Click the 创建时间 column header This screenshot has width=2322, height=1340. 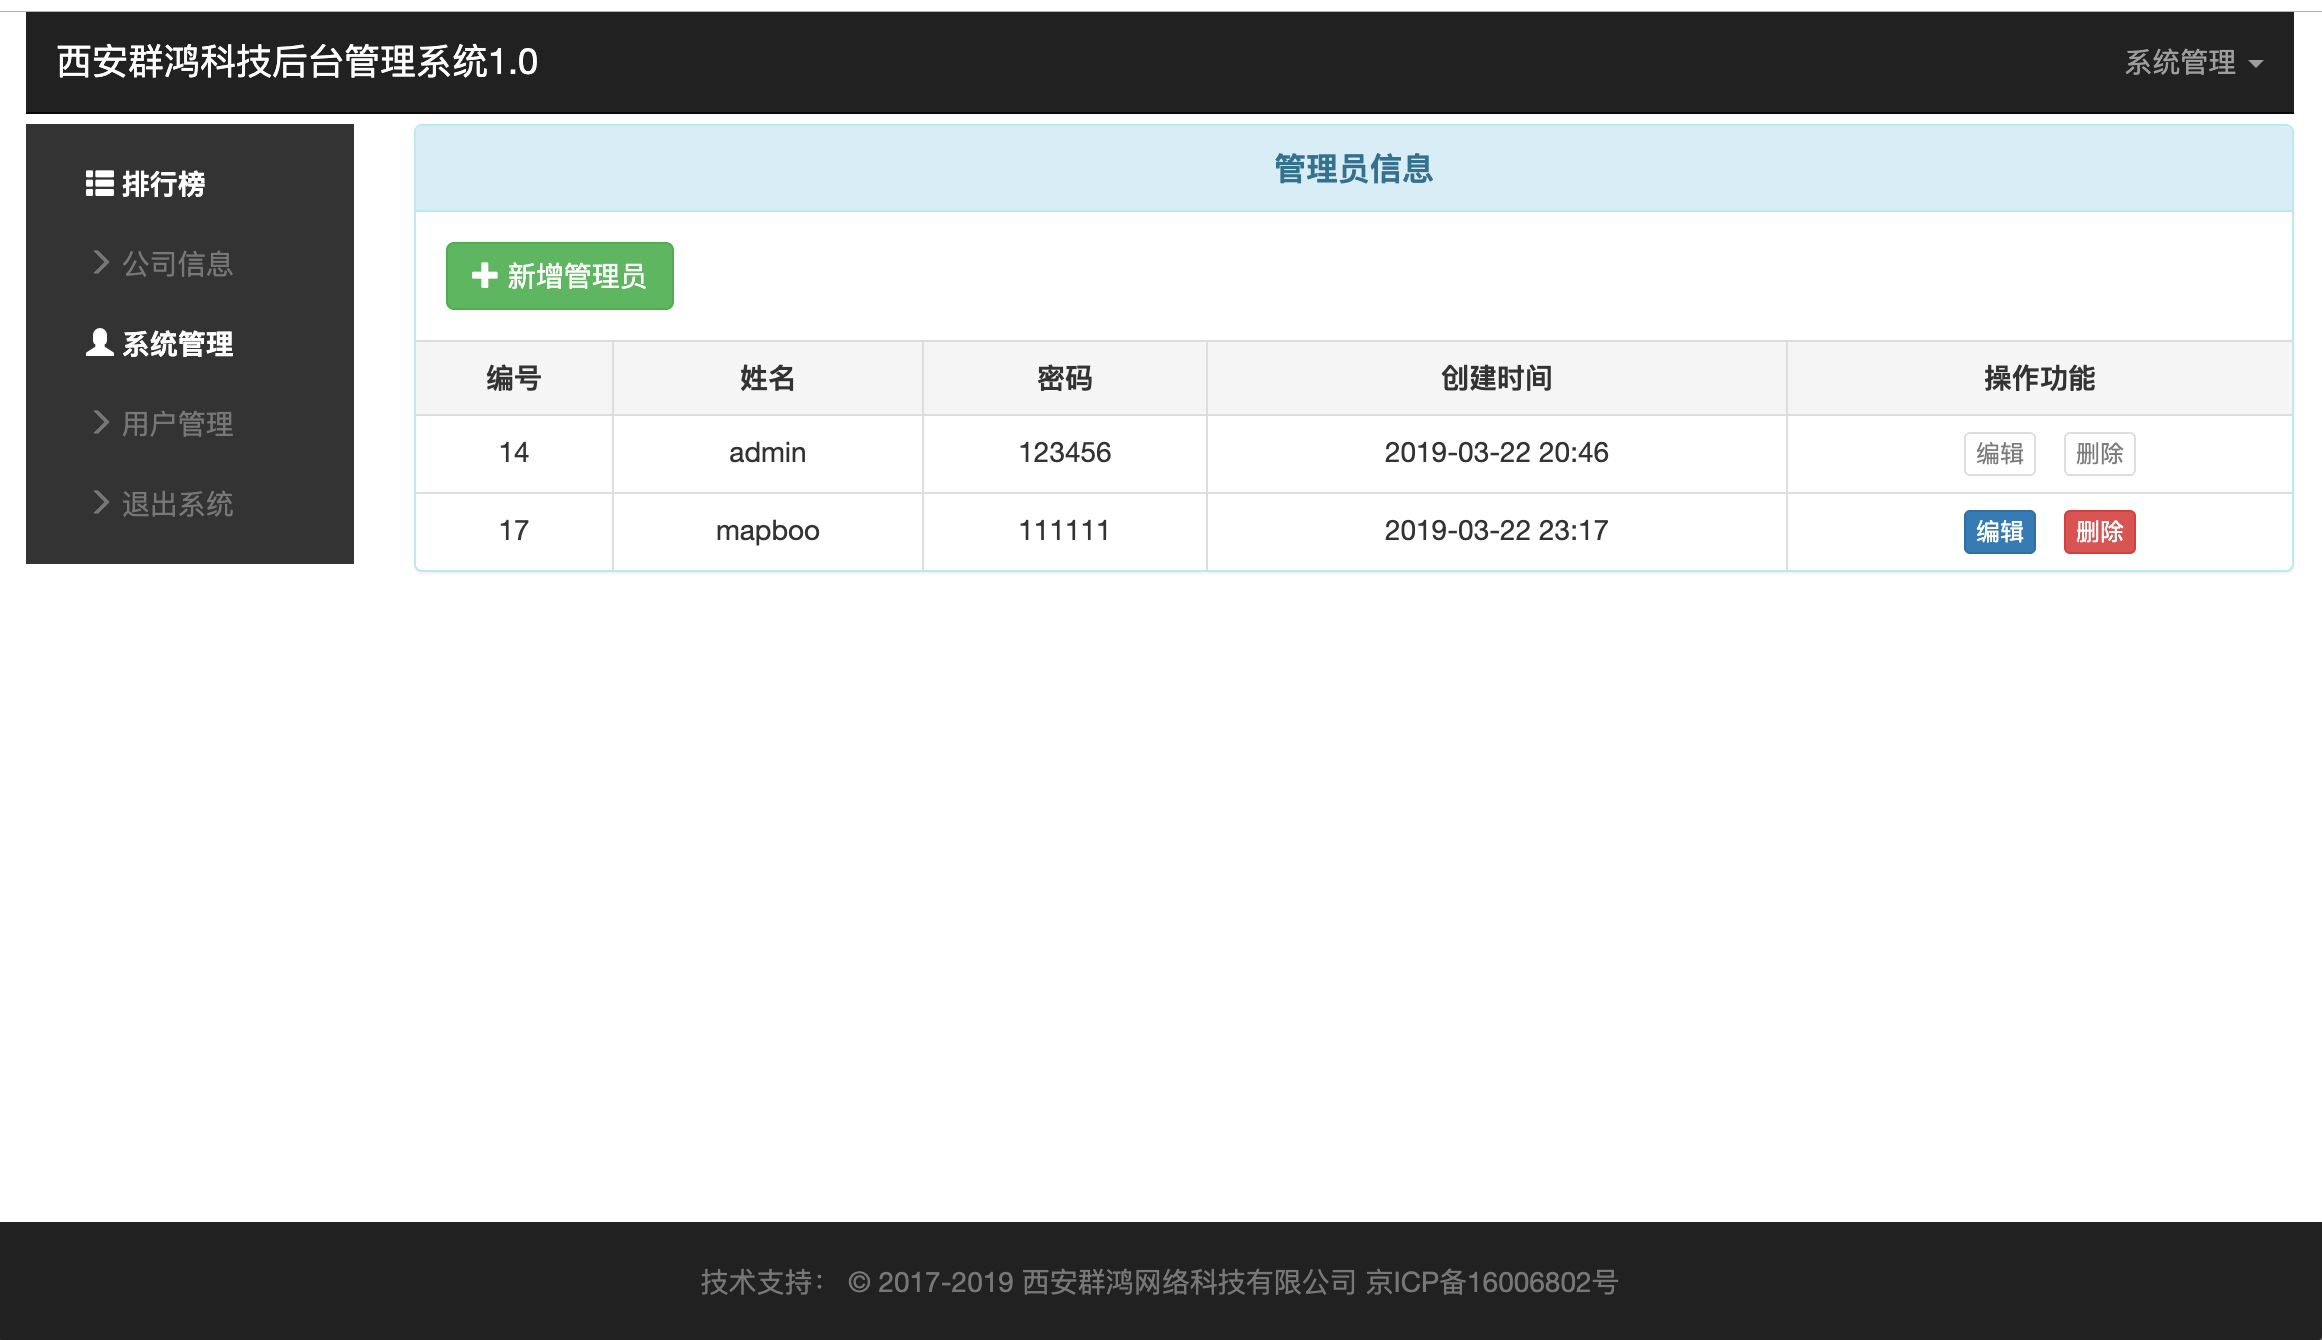tap(1496, 378)
